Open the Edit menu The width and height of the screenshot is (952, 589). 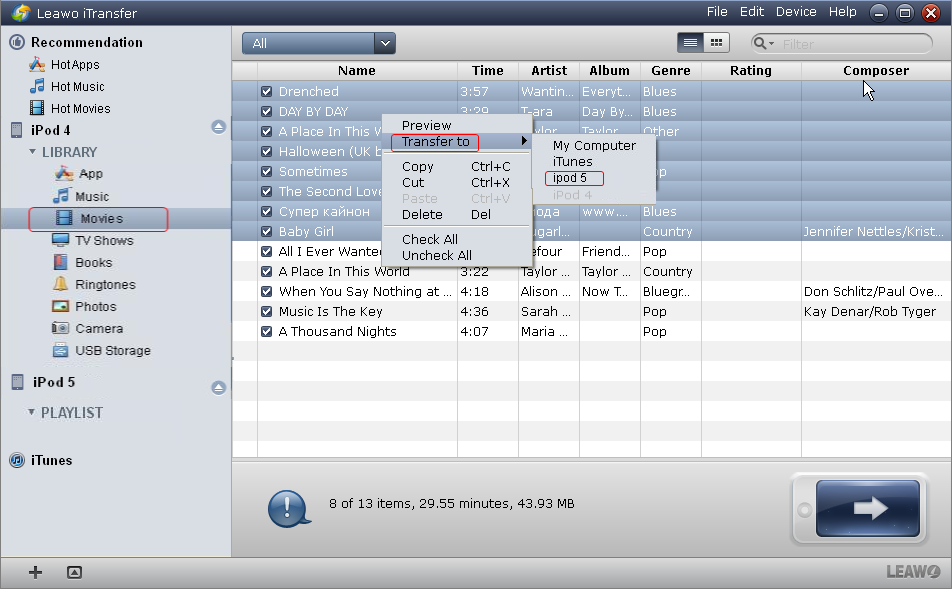(x=752, y=12)
